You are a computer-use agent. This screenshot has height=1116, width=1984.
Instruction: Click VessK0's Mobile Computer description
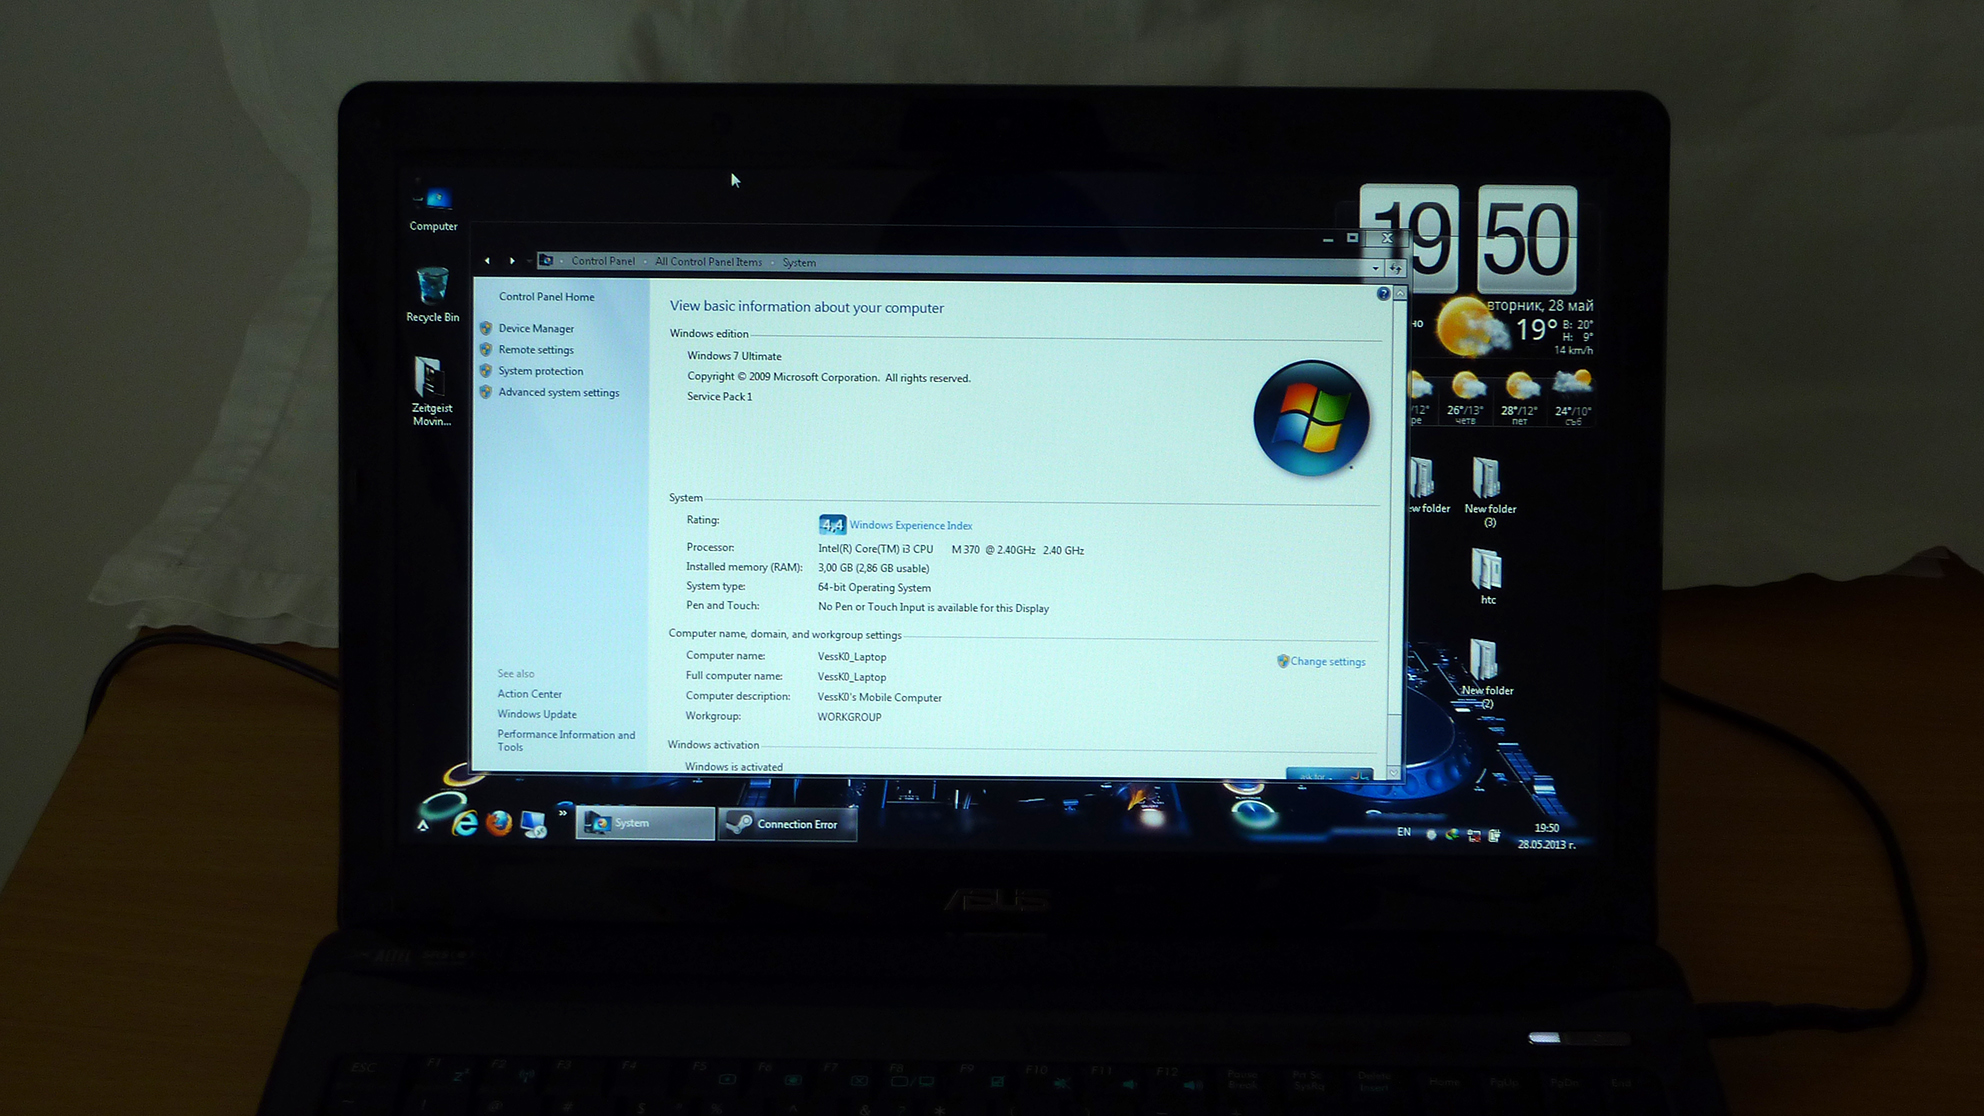[880, 698]
